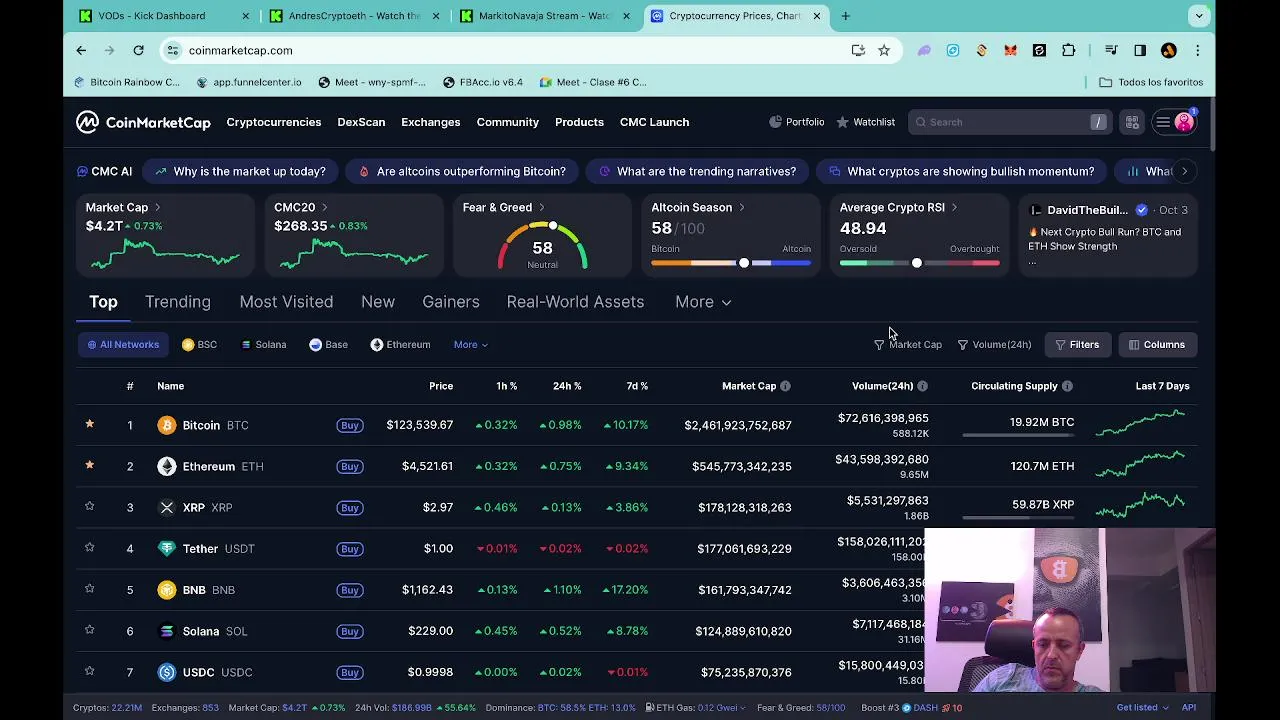Open the Get listed dropdown in footer
The height and width of the screenshot is (720, 1280).
(x=1142, y=708)
